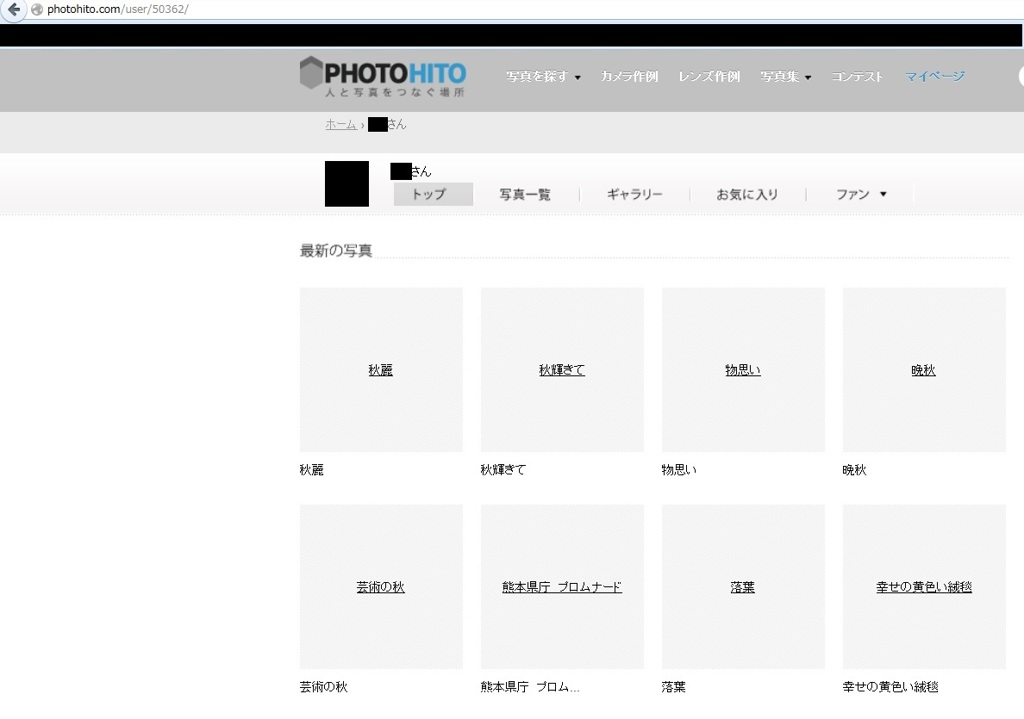The image size is (1024, 719).
Task: Open the photo titled 秋麗
Action: coord(380,369)
